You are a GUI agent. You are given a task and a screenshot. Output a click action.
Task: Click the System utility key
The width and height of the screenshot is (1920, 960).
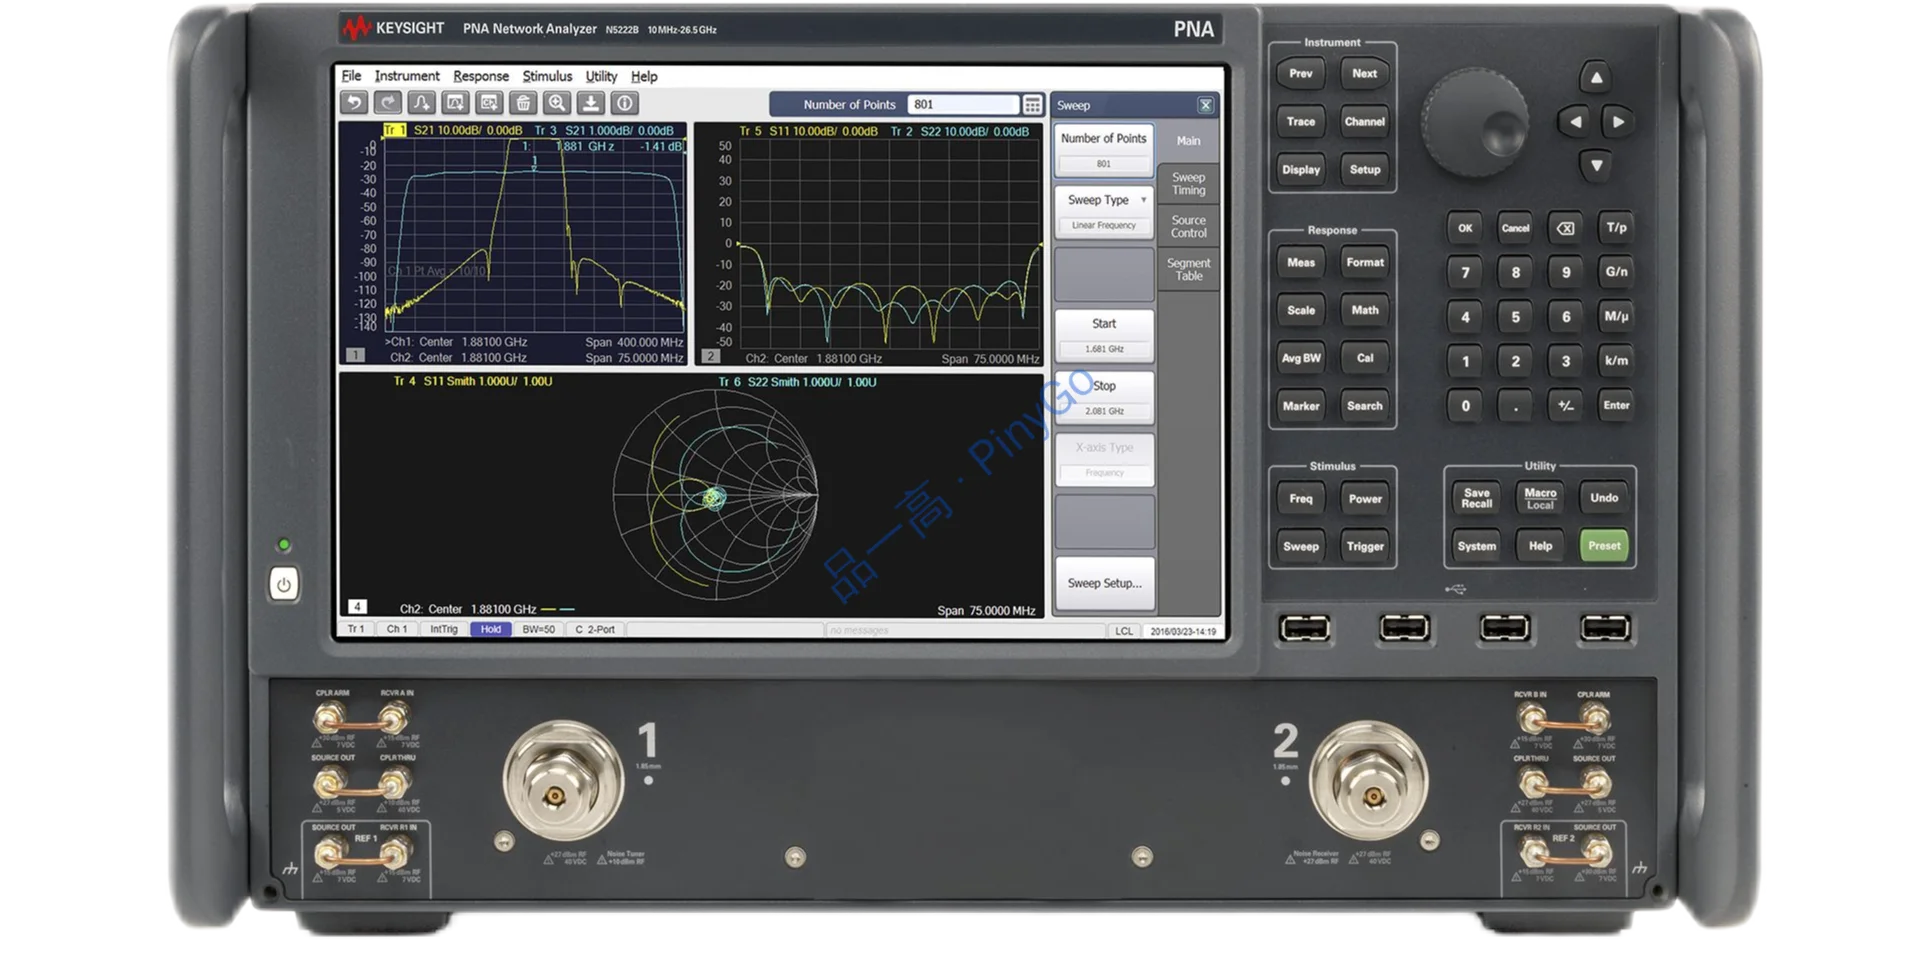1477,546
